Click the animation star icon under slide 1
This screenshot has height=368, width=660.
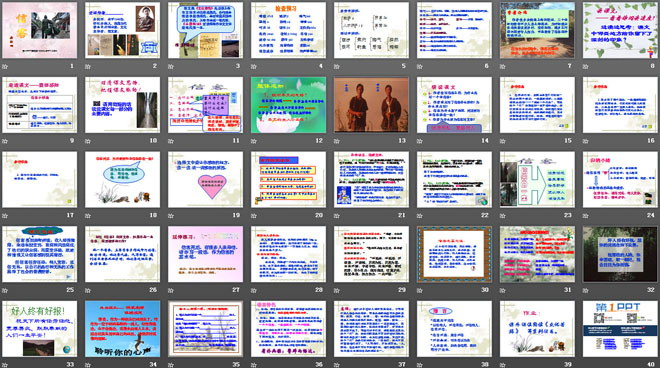[5, 67]
